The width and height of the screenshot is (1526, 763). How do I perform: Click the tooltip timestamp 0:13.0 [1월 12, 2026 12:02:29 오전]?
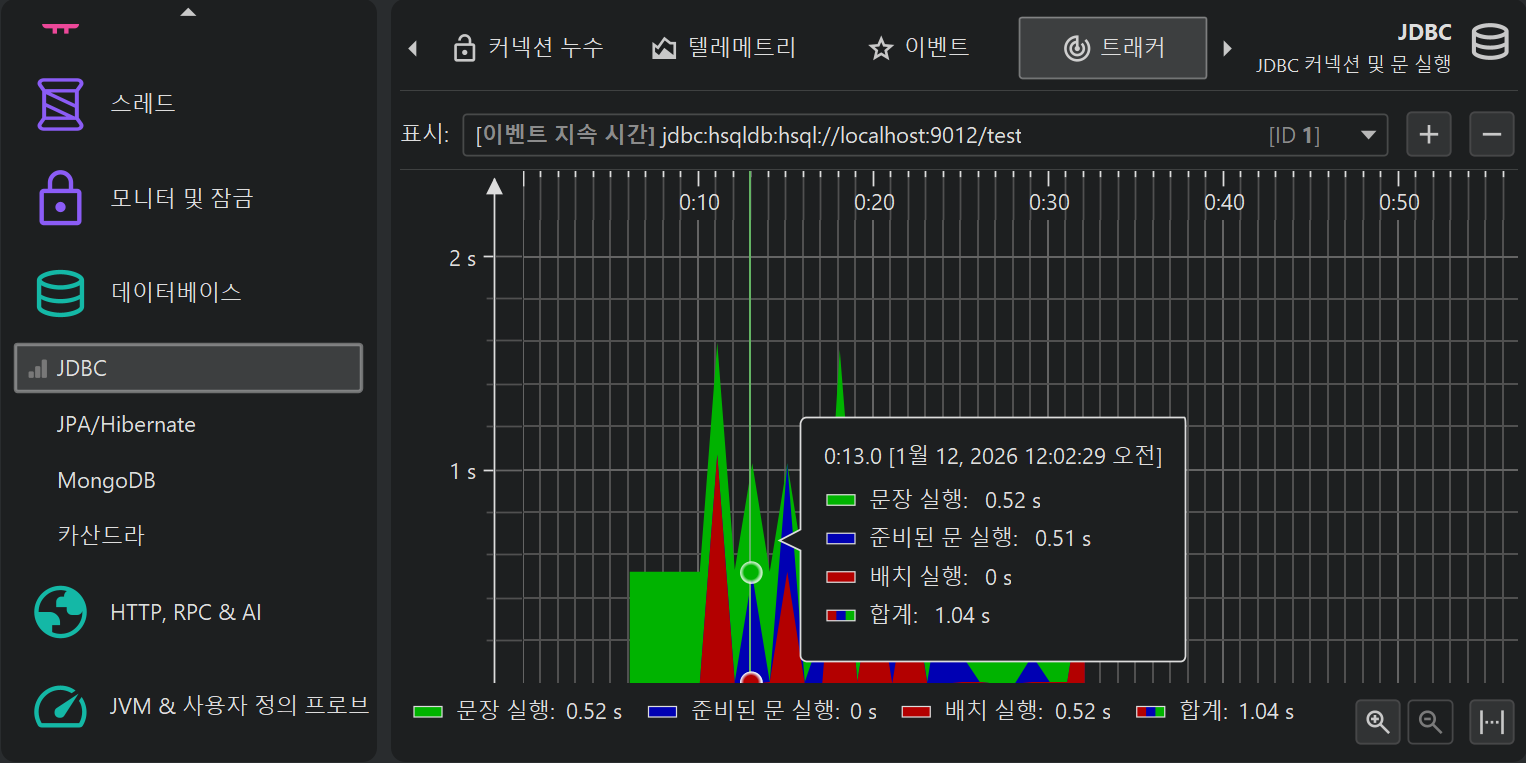click(992, 457)
